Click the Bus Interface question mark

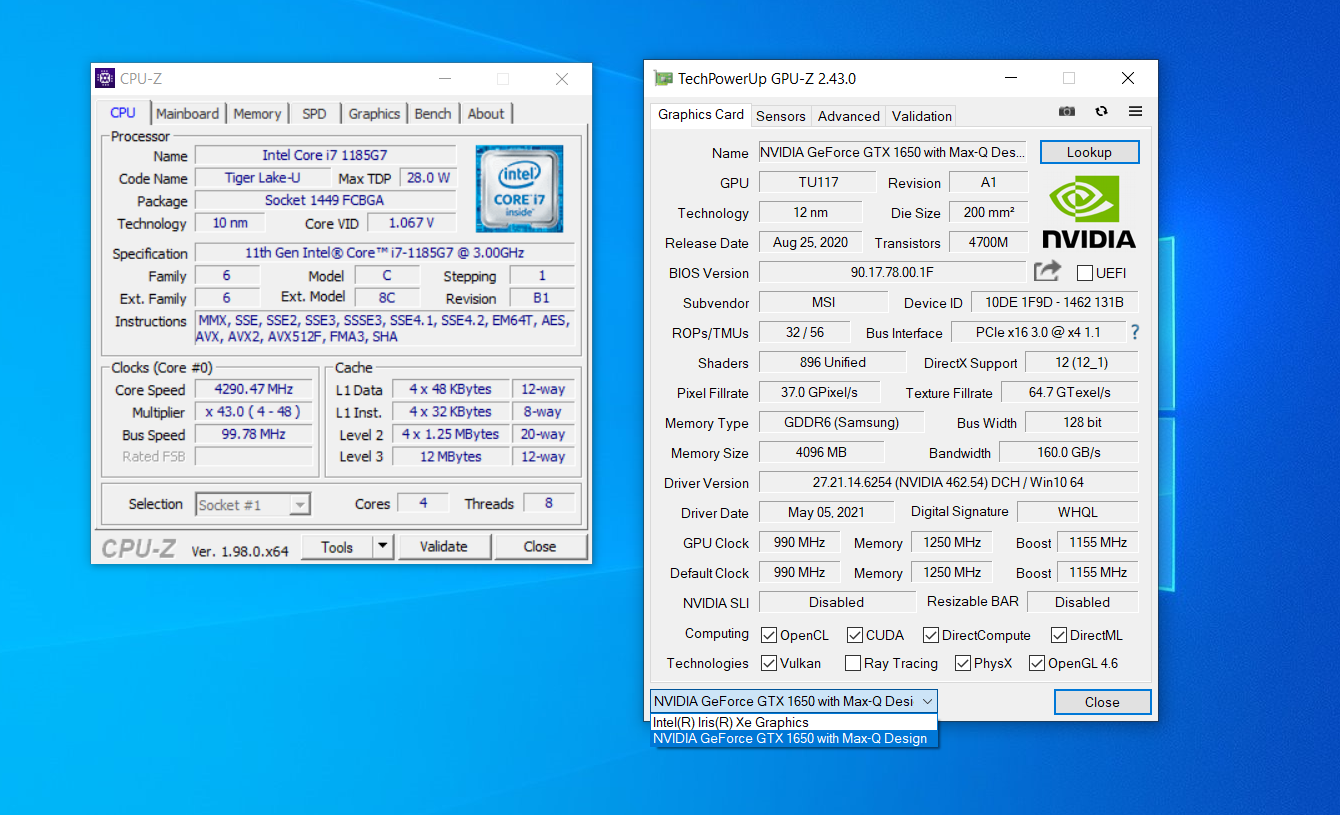pyautogui.click(x=1134, y=332)
